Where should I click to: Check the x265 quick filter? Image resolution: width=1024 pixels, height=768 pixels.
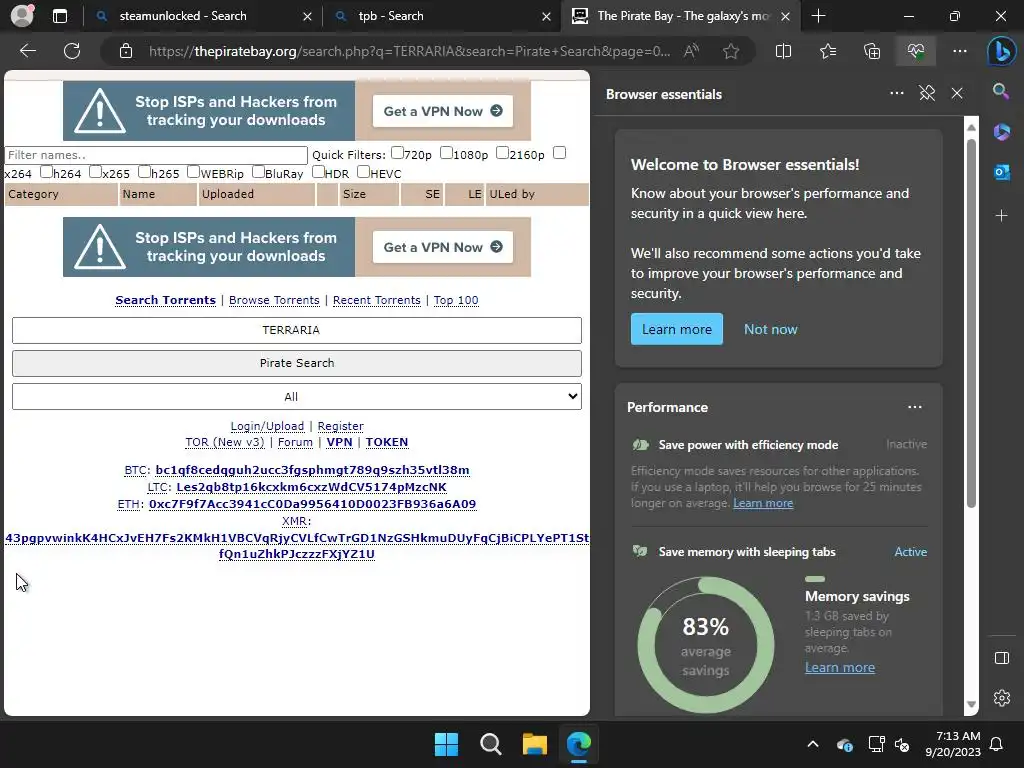[95, 172]
